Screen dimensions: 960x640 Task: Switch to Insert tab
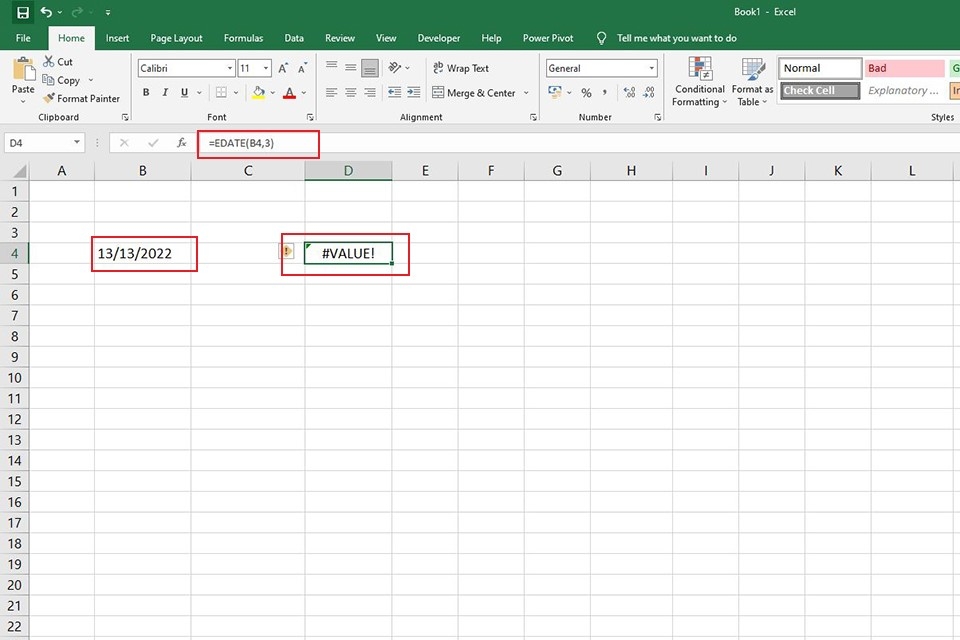tap(117, 38)
